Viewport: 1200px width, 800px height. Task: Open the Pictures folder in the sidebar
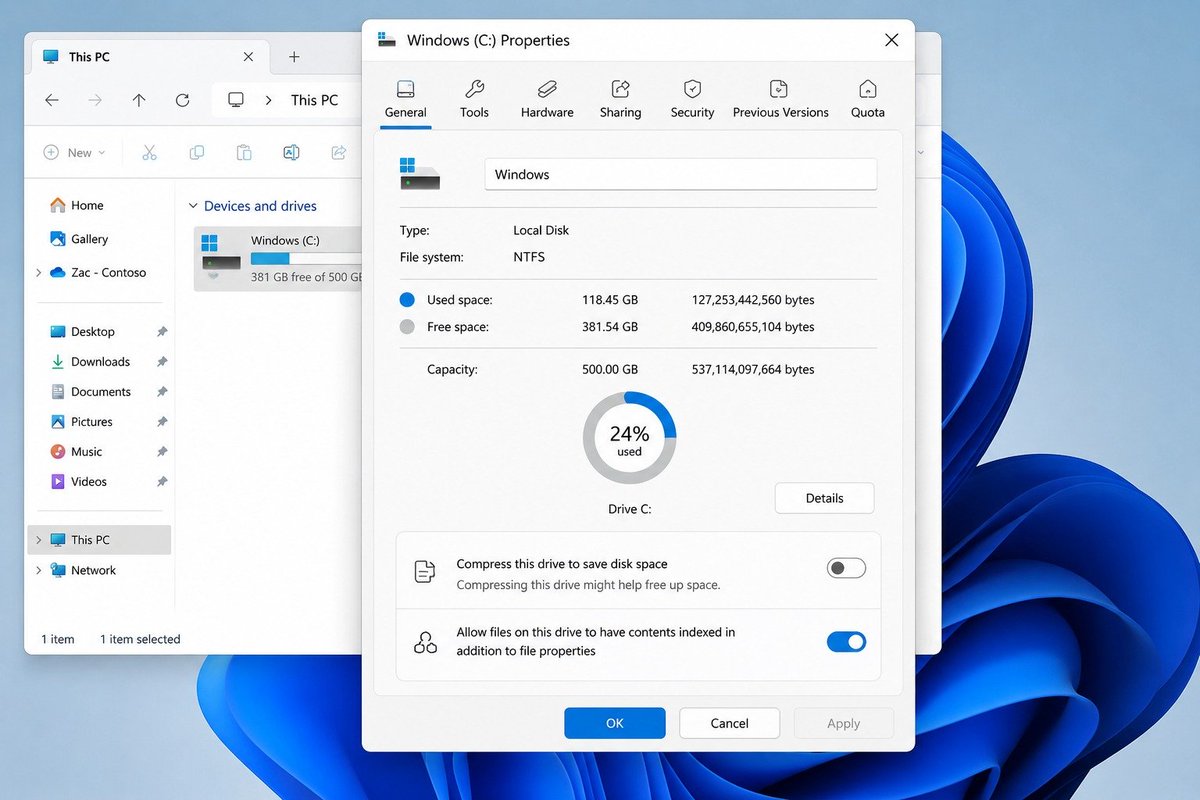pos(81,422)
